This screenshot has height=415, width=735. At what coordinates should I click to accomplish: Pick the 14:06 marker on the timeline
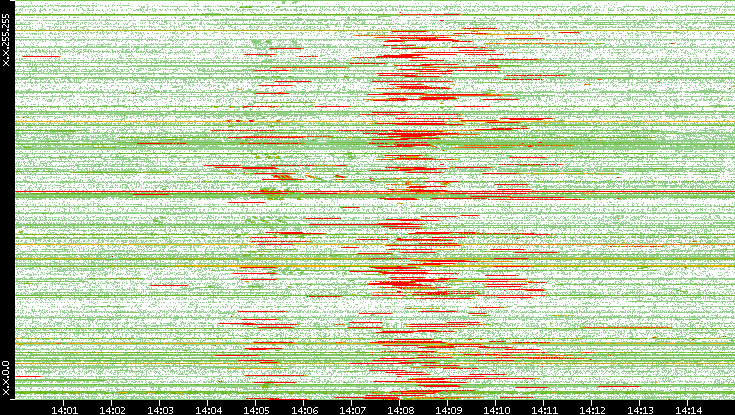click(304, 408)
